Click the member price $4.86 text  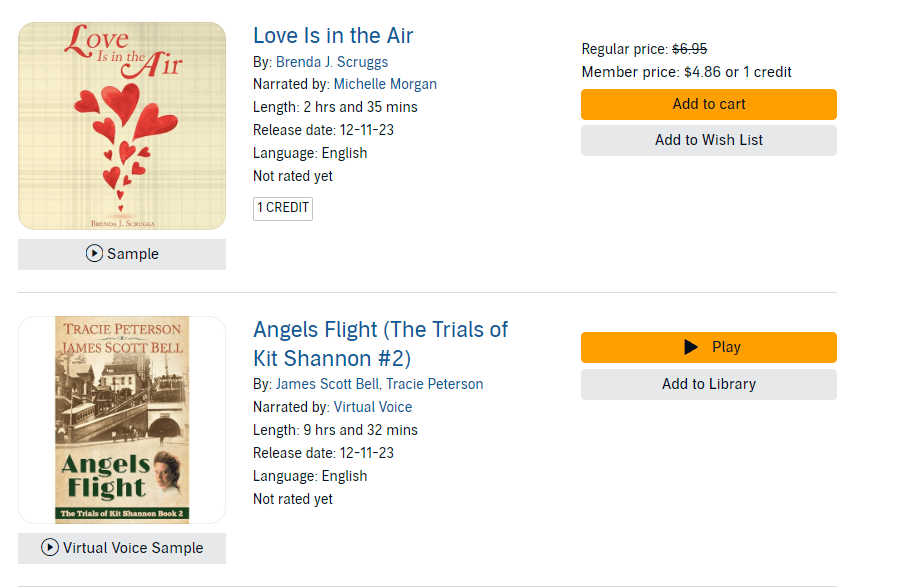coord(702,72)
